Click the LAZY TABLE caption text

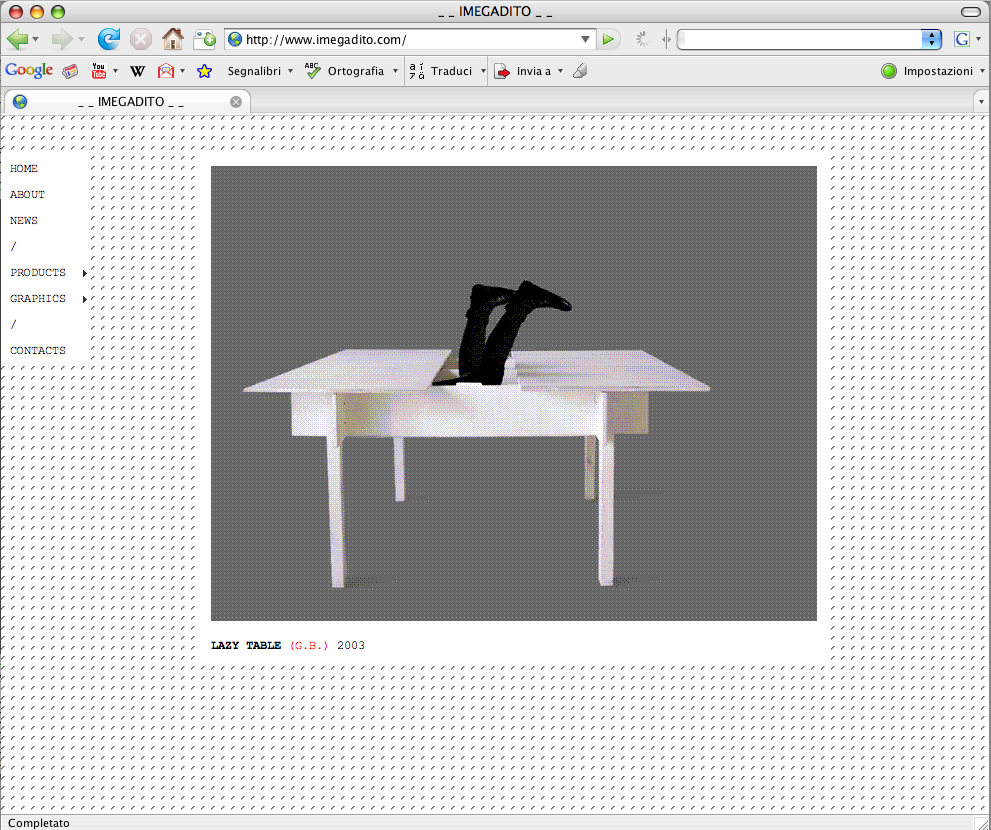point(246,645)
